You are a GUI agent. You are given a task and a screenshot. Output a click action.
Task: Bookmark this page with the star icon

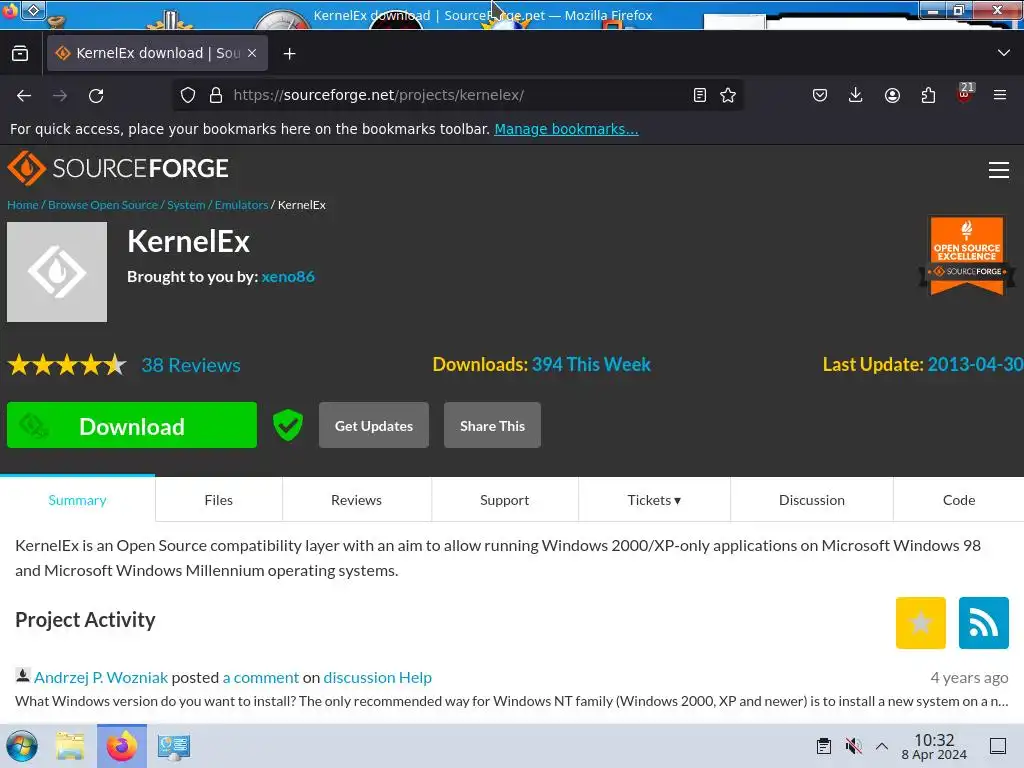(728, 95)
